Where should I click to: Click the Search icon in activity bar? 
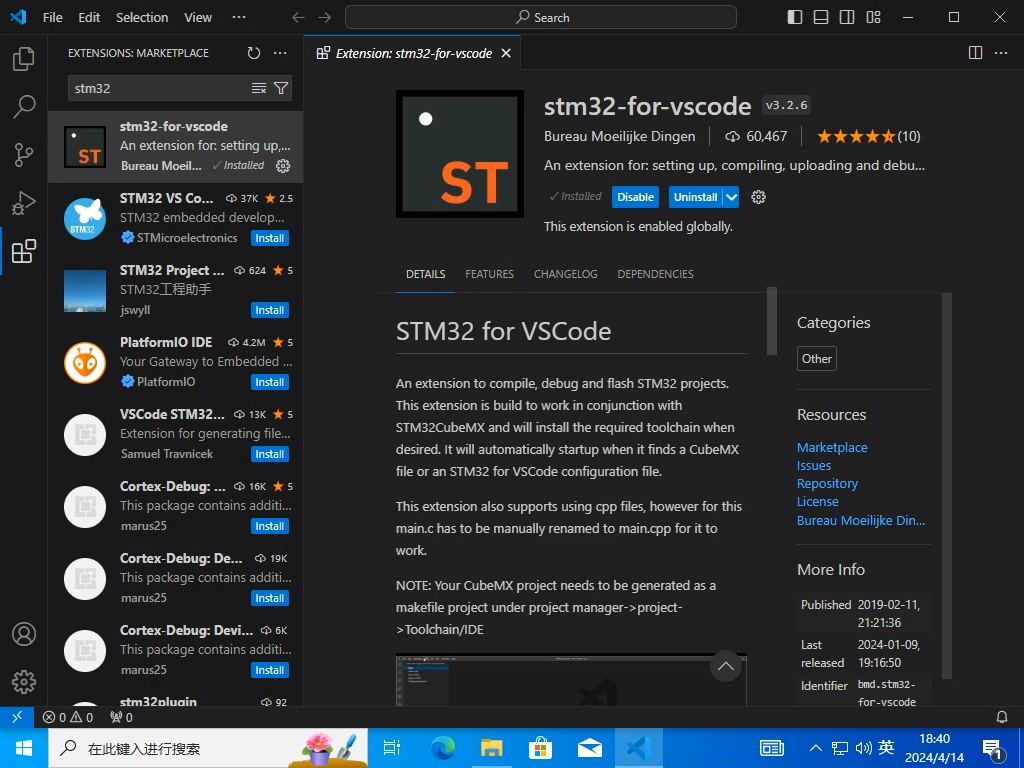(x=24, y=107)
